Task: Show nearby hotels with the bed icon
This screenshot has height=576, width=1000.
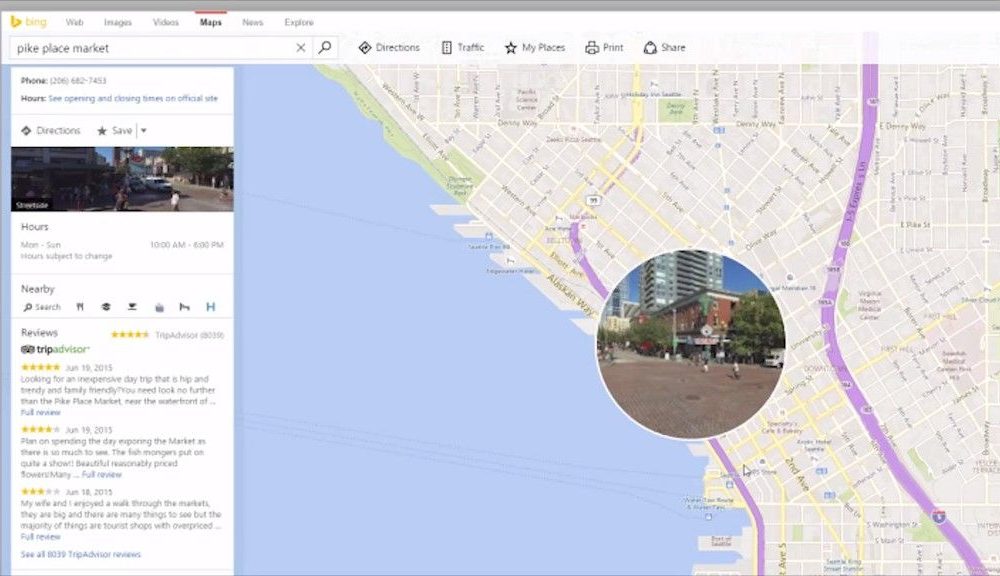Action: (184, 307)
